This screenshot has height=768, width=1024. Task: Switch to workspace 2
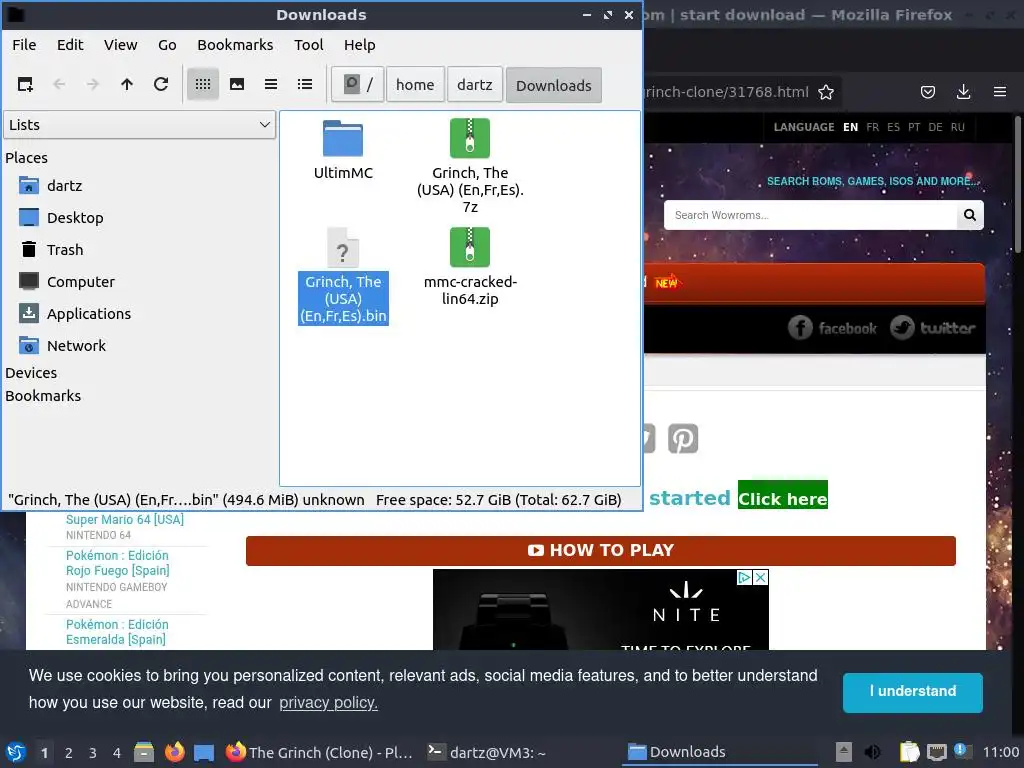click(69, 753)
